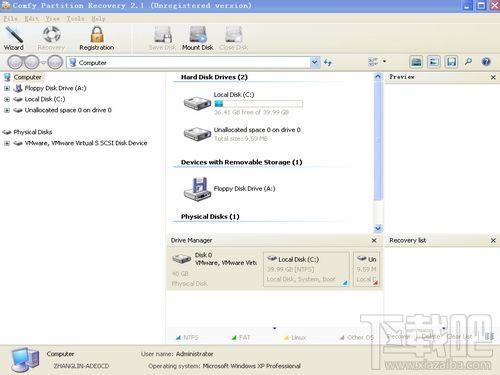Select Floppy Disk Drive (A:) in tree
500x375 pixels.
click(x=55, y=88)
